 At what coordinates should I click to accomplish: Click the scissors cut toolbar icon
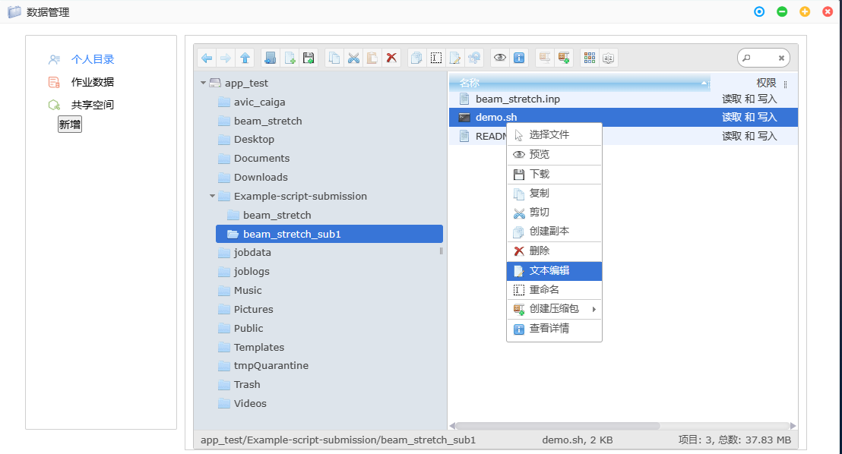(353, 58)
